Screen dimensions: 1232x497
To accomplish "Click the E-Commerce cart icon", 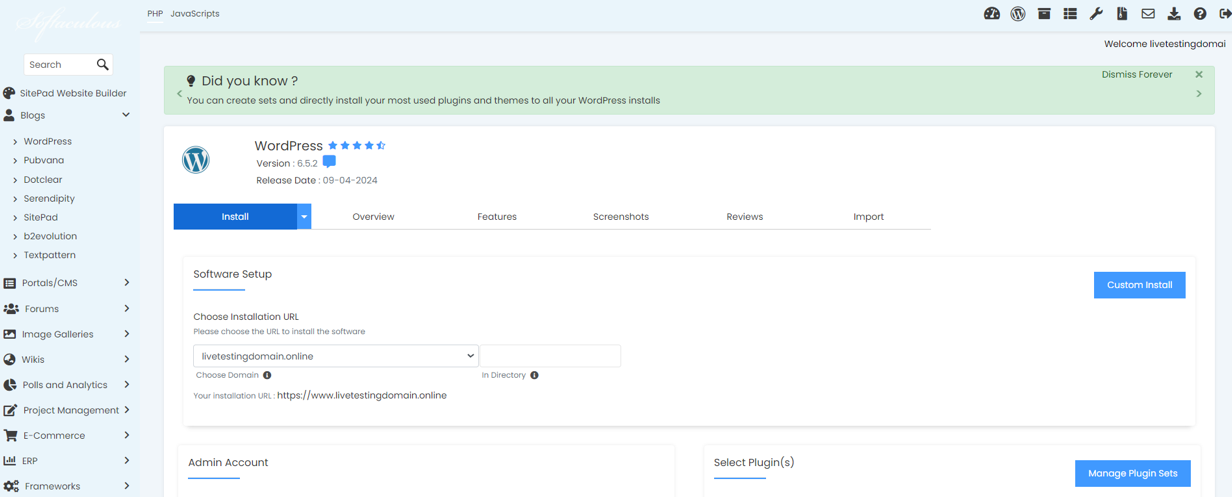I will pyautogui.click(x=10, y=435).
